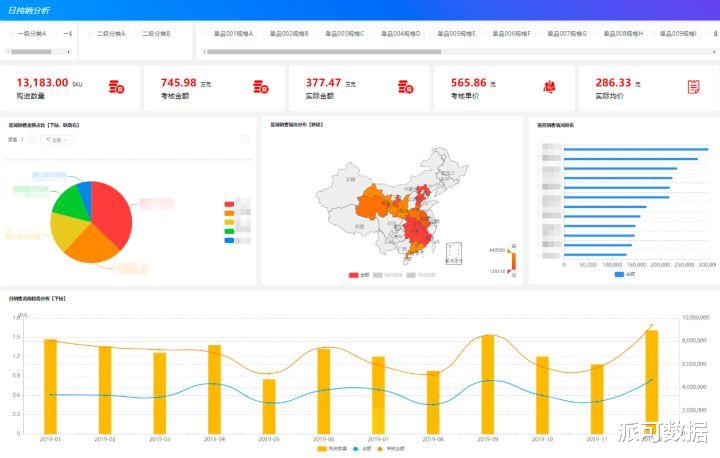This screenshot has width=720, height=458.
Task: Click the coin stack icon beside 13,183.00 SKU
Action: (x=116, y=86)
